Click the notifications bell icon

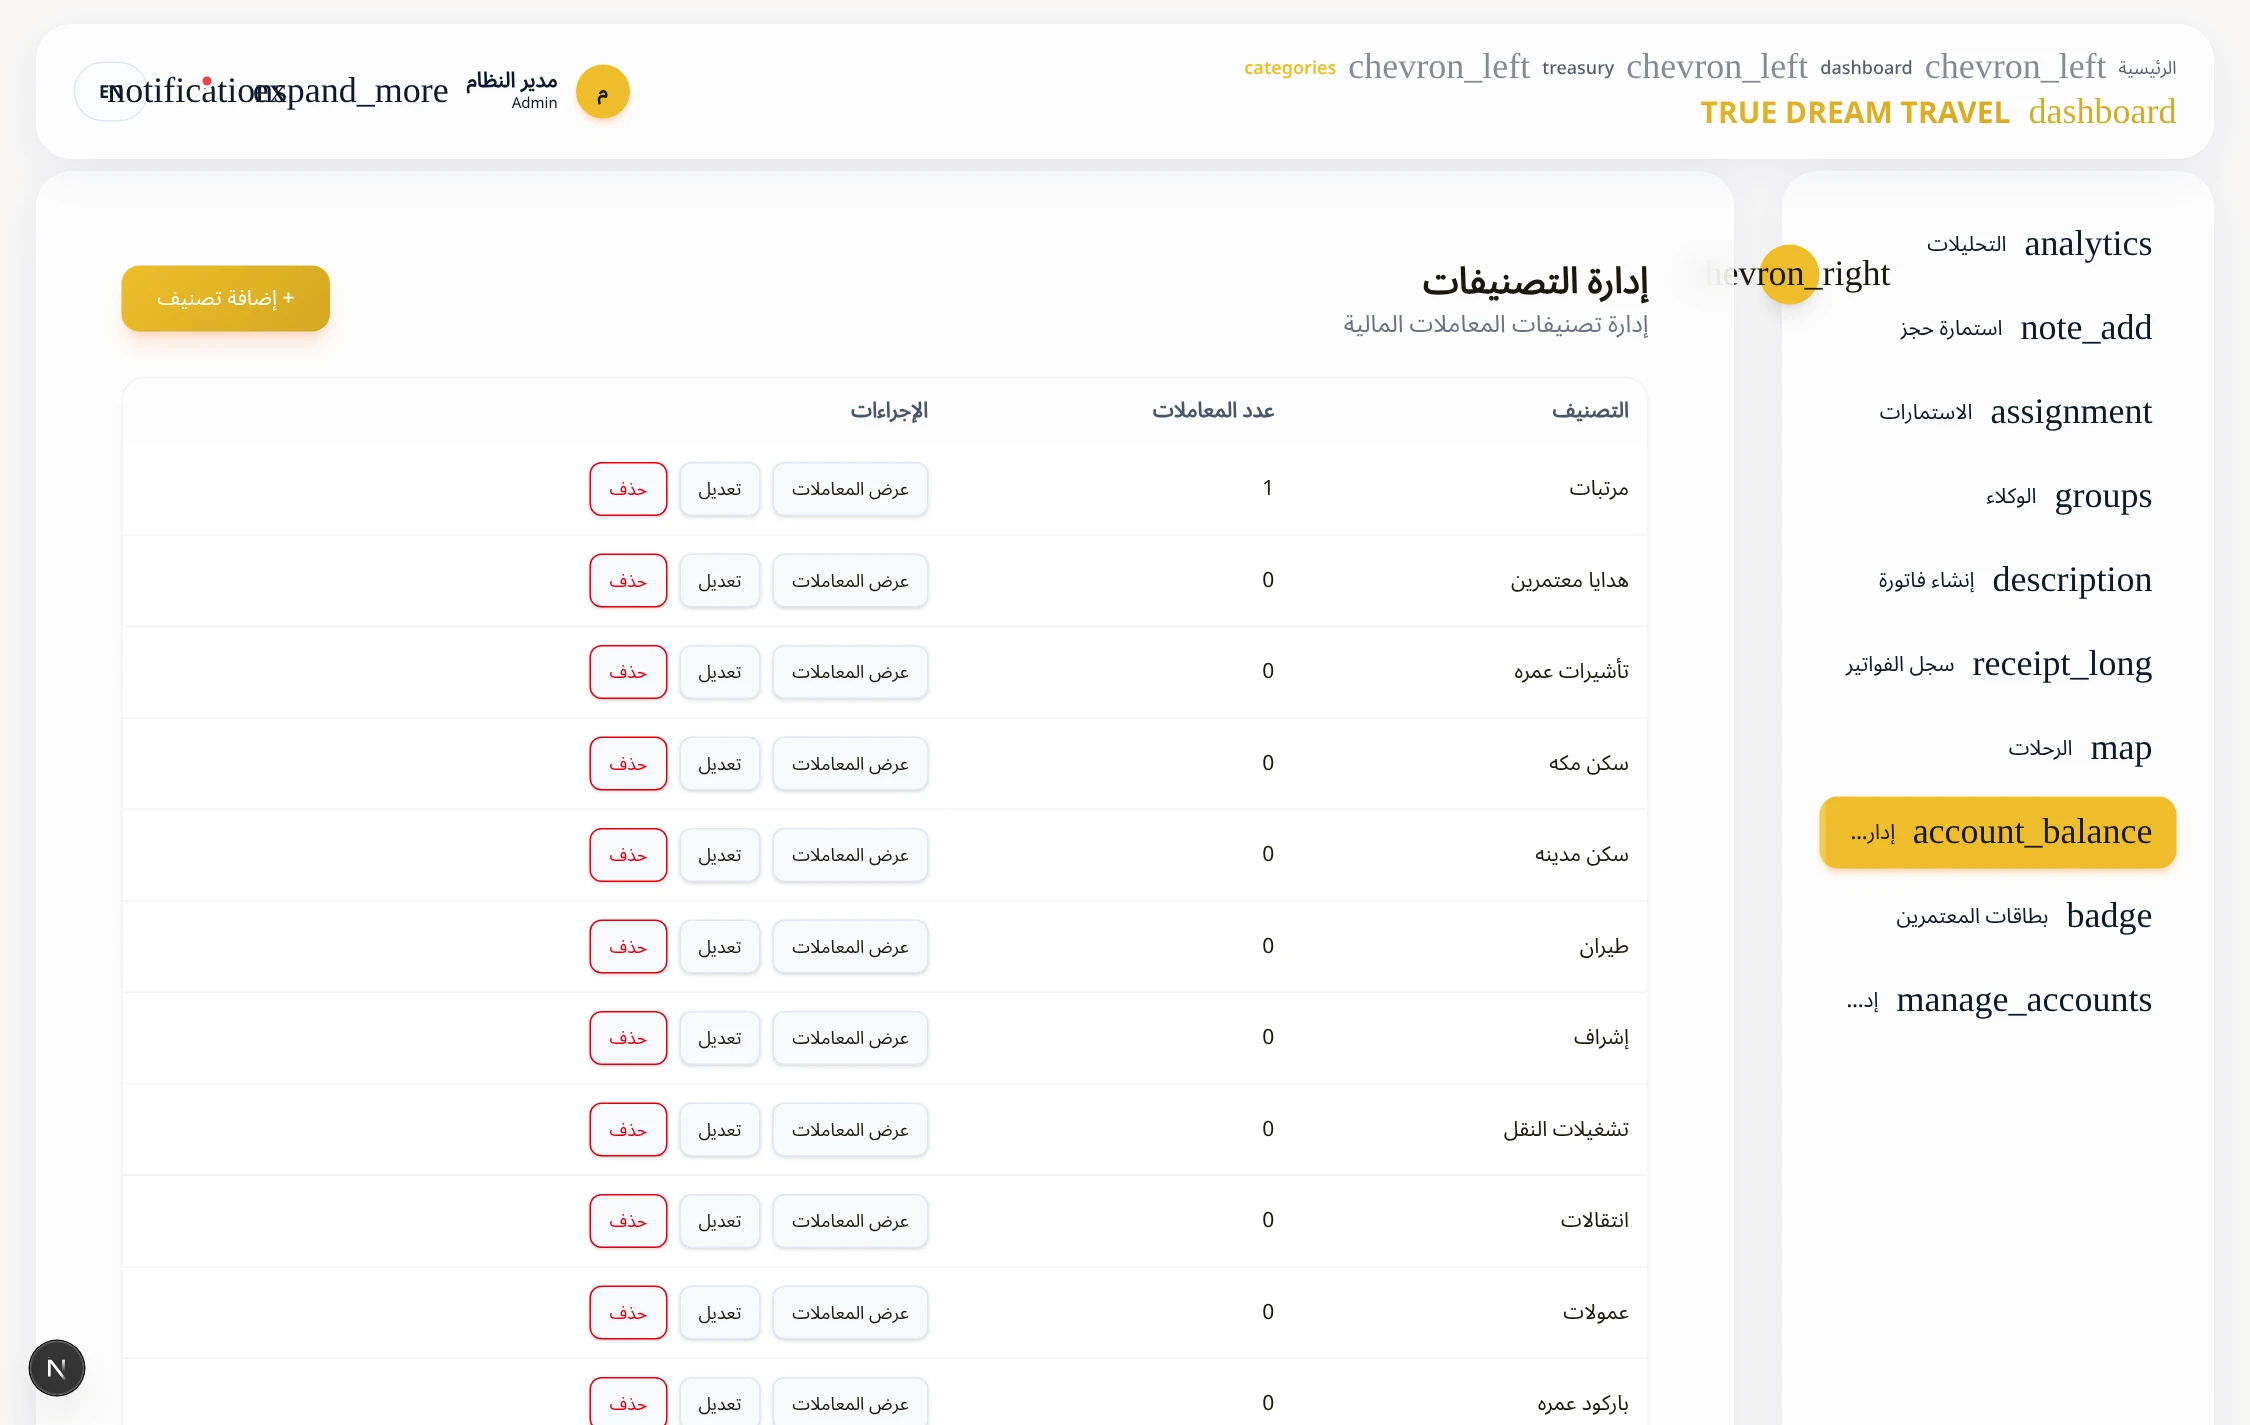point(196,91)
